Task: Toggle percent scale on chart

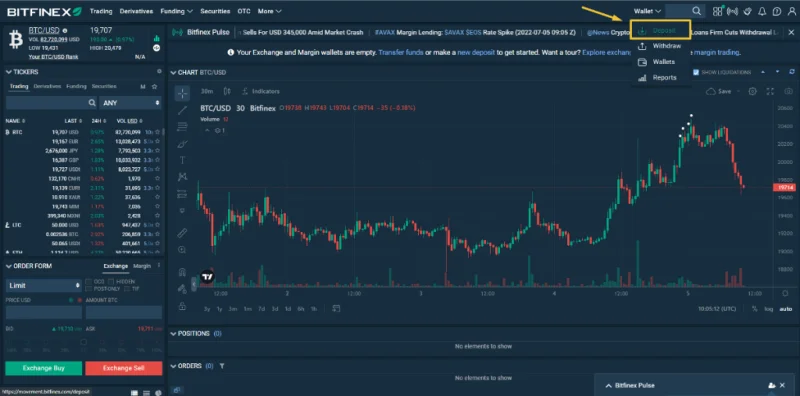Action: [x=755, y=309]
